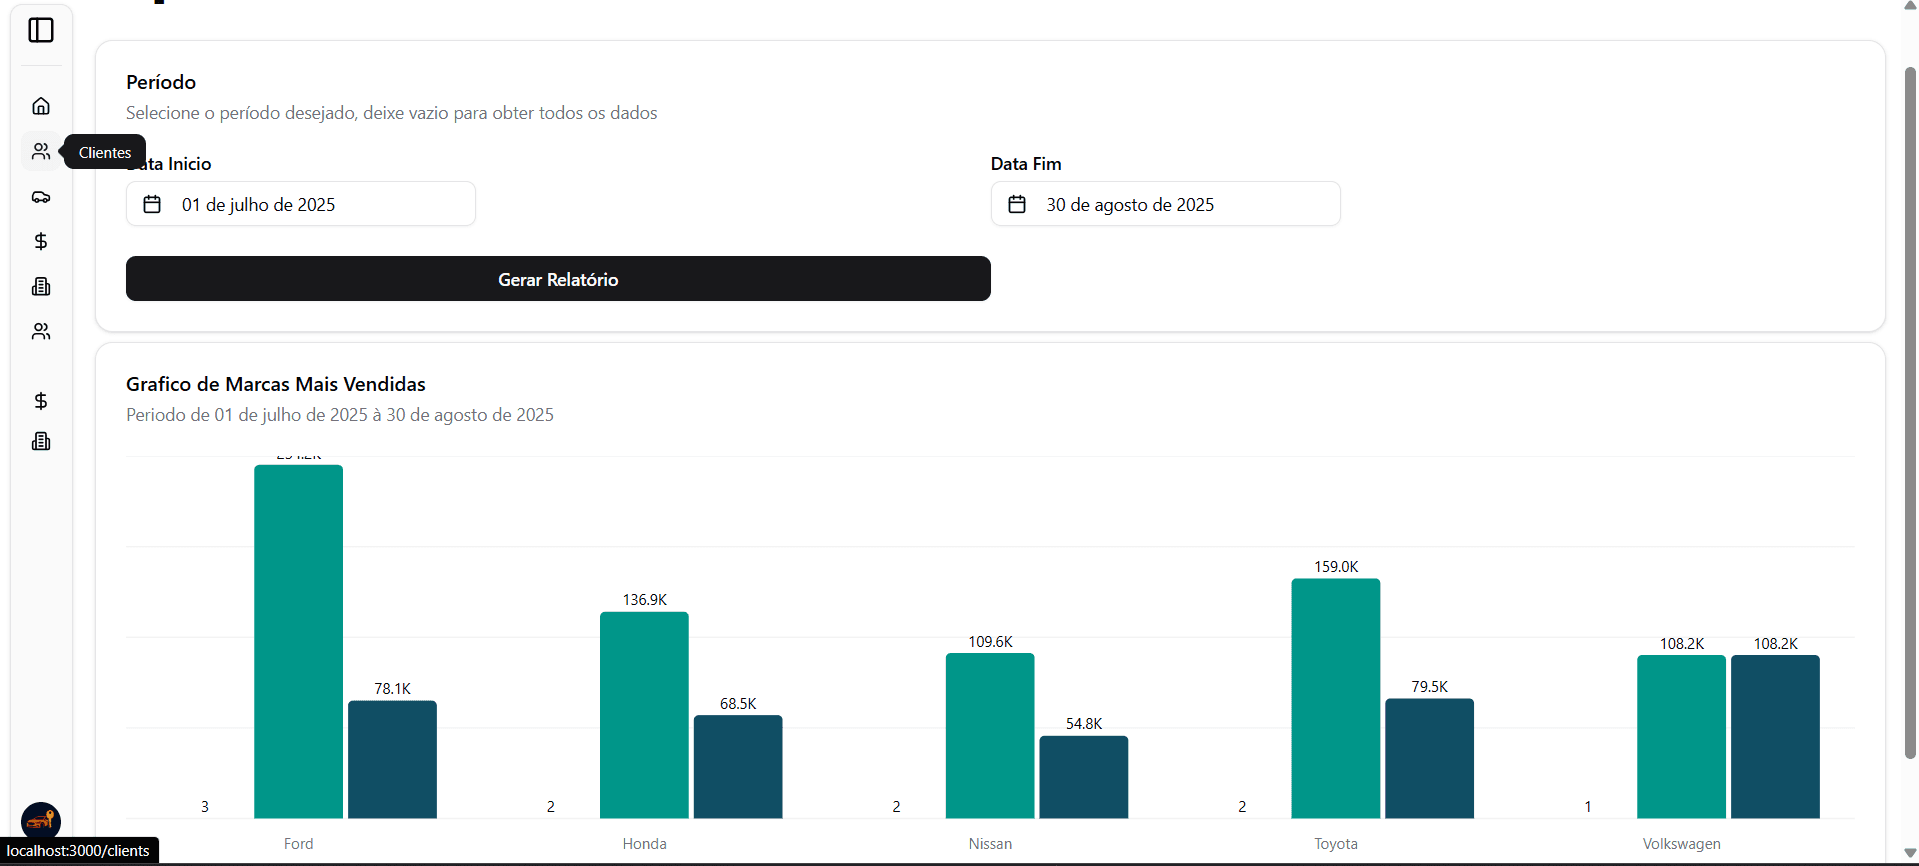This screenshot has width=1919, height=866.
Task: Click the Gerar Relatório button
Action: [558, 279]
